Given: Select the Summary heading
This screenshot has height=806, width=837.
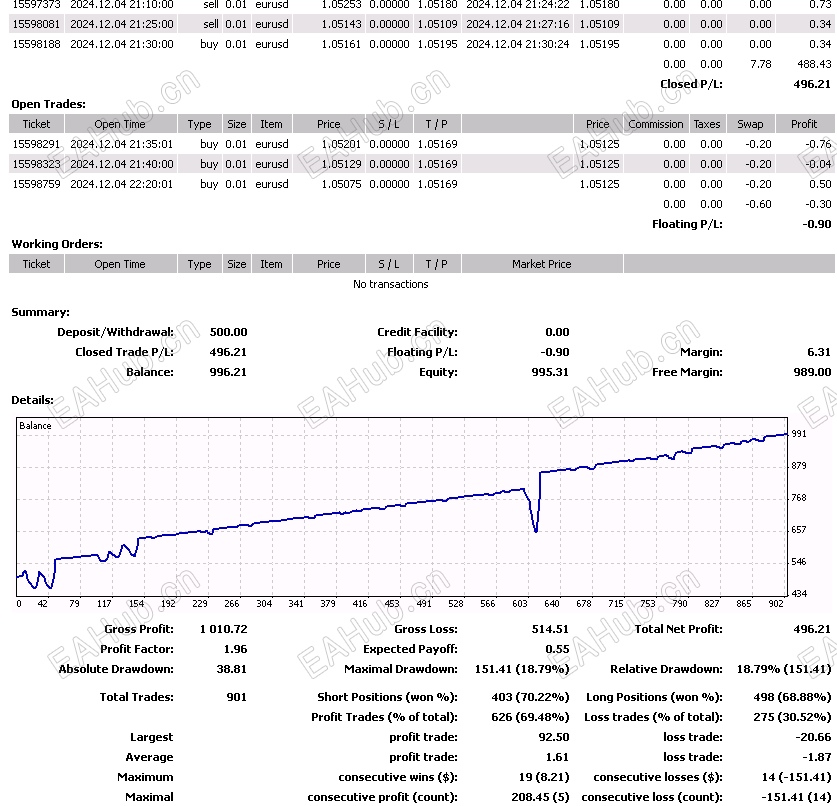Looking at the screenshot, I should 41,312.
